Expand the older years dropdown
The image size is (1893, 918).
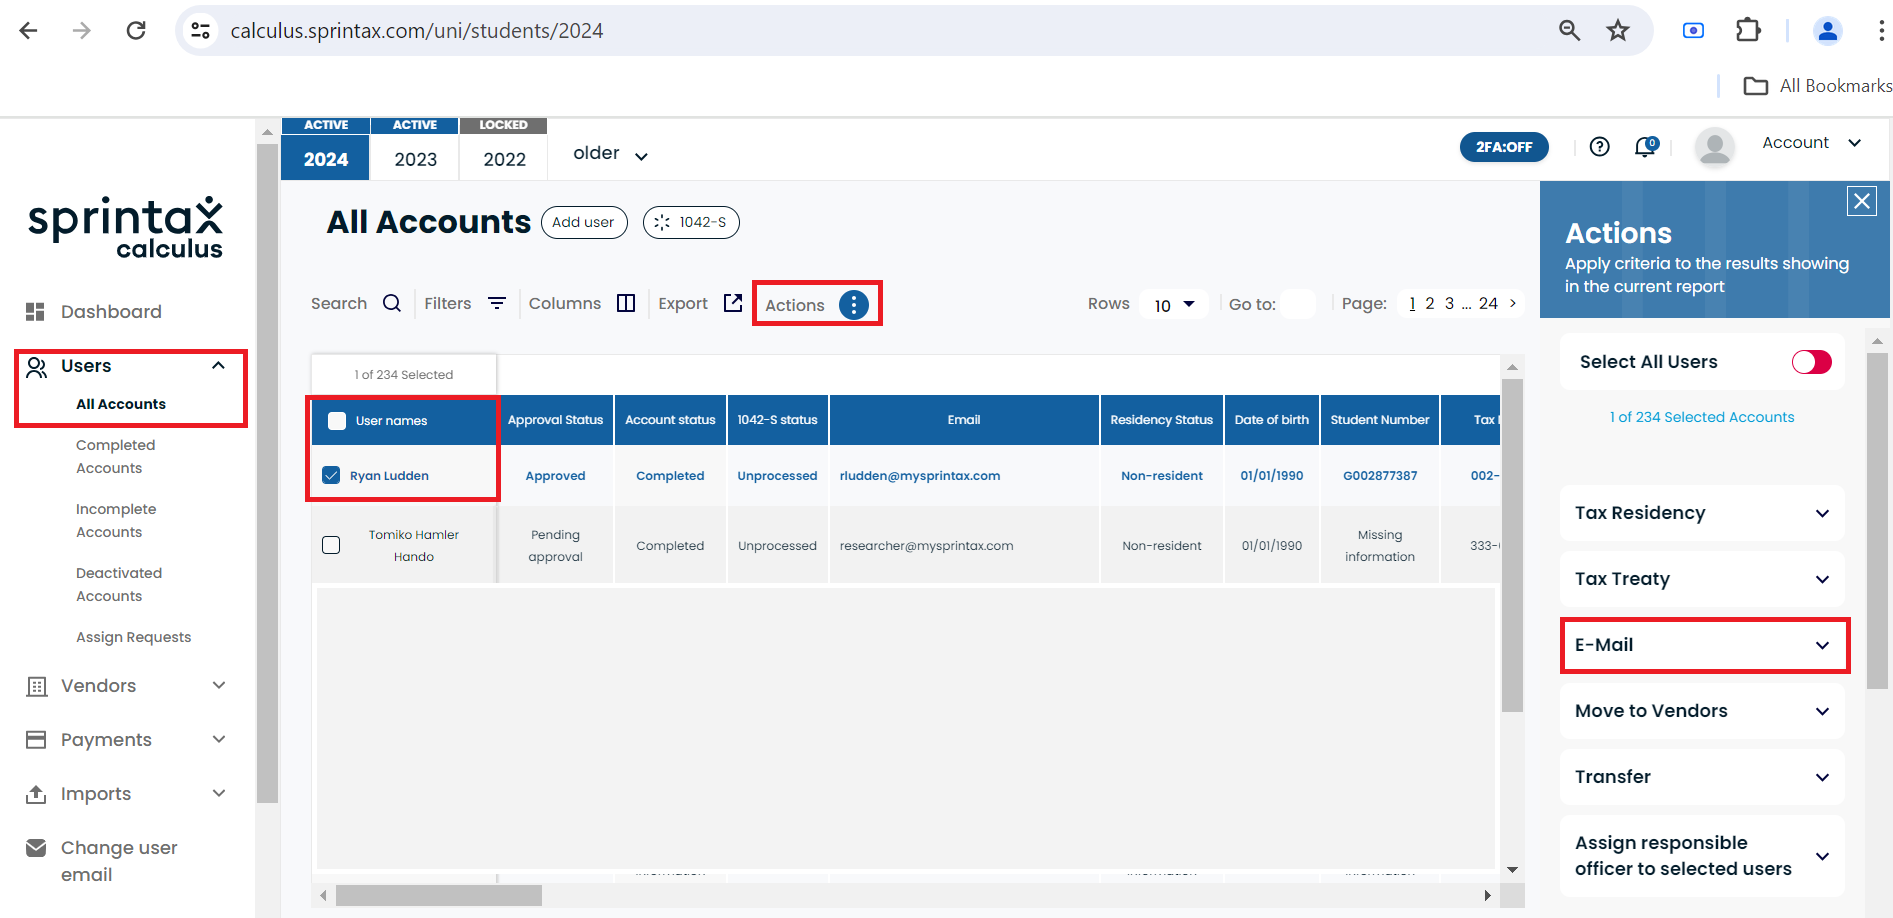point(611,154)
